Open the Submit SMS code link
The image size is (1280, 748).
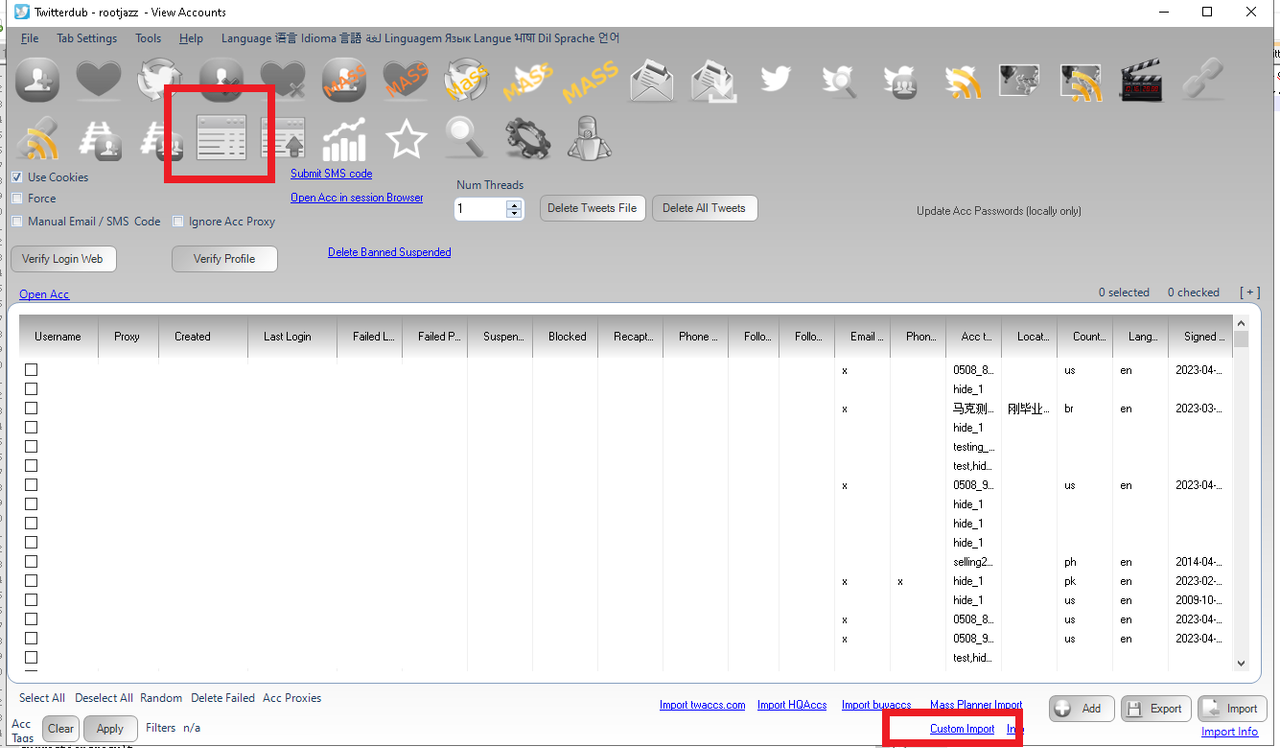point(331,174)
